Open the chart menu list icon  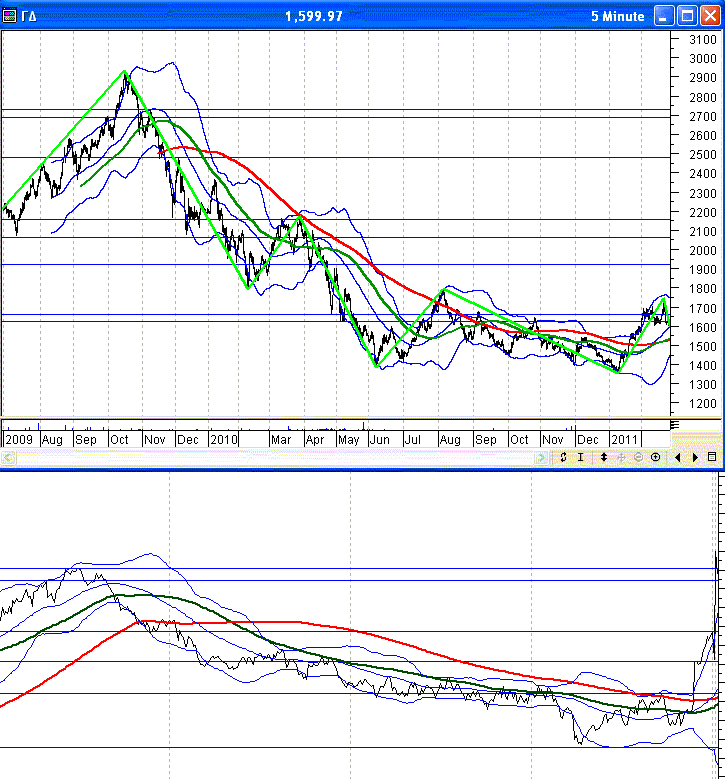712,457
